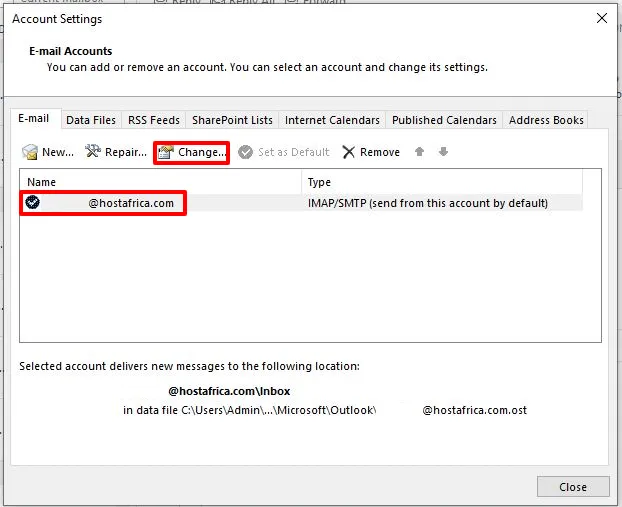Open the Address Books tab
The image size is (622, 507).
(x=546, y=120)
